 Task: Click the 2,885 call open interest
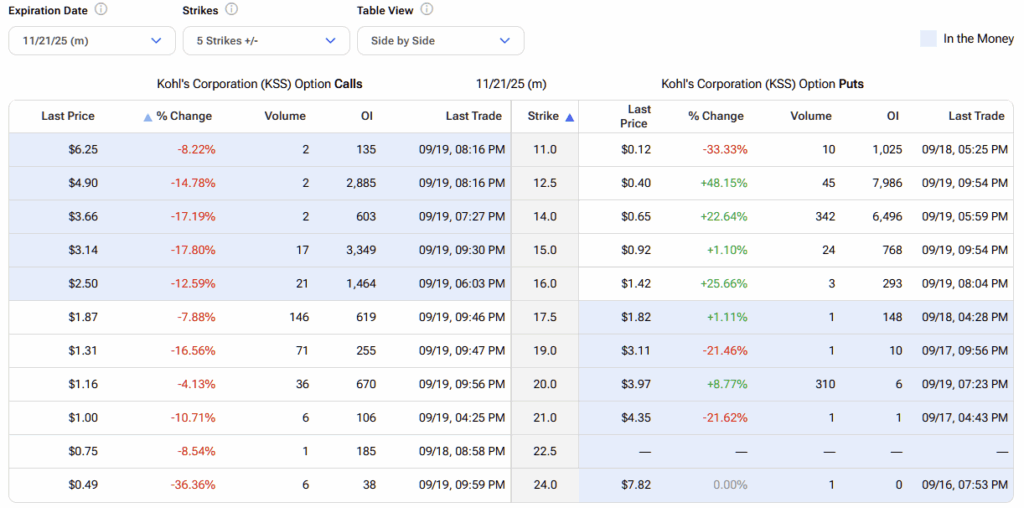click(362, 183)
